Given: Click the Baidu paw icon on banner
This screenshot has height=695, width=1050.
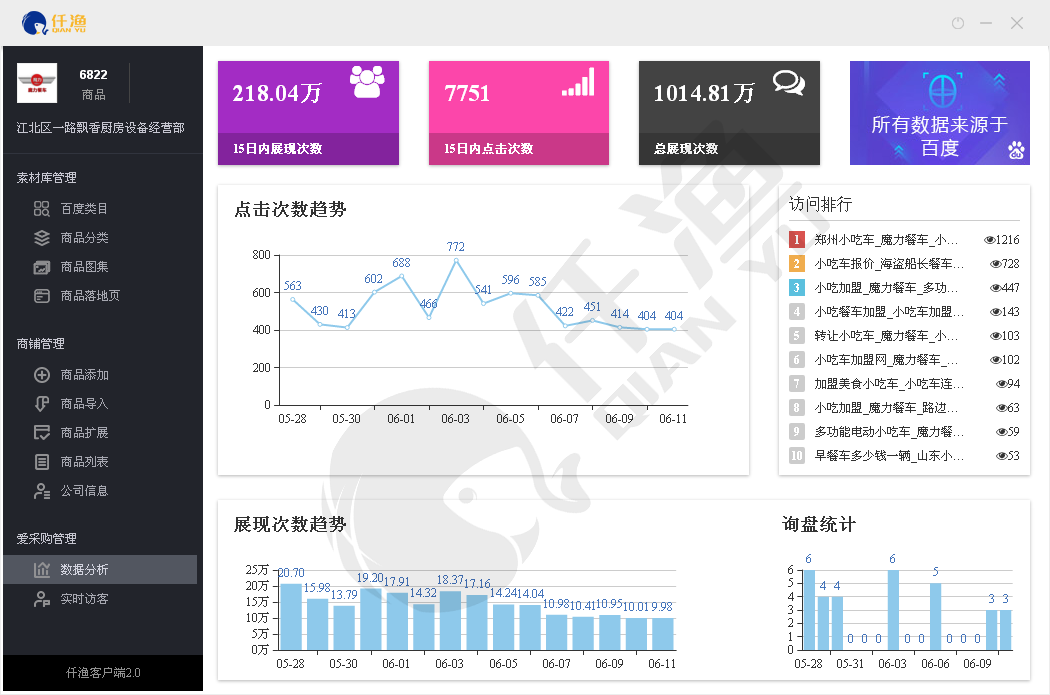Looking at the screenshot, I should click(x=1016, y=150).
